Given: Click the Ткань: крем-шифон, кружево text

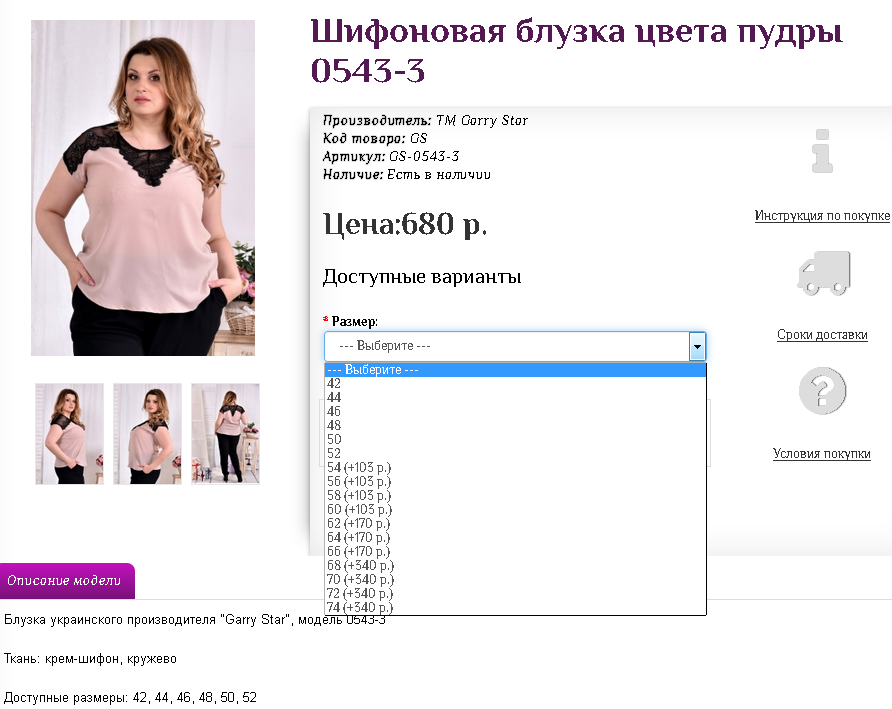Looking at the screenshot, I should tap(90, 659).
